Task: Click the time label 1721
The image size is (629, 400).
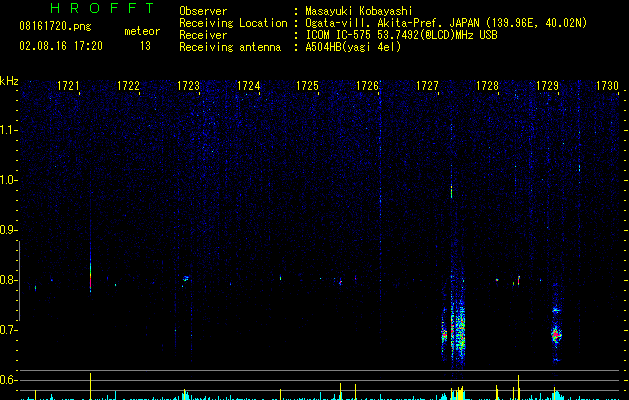Action: 68,86
